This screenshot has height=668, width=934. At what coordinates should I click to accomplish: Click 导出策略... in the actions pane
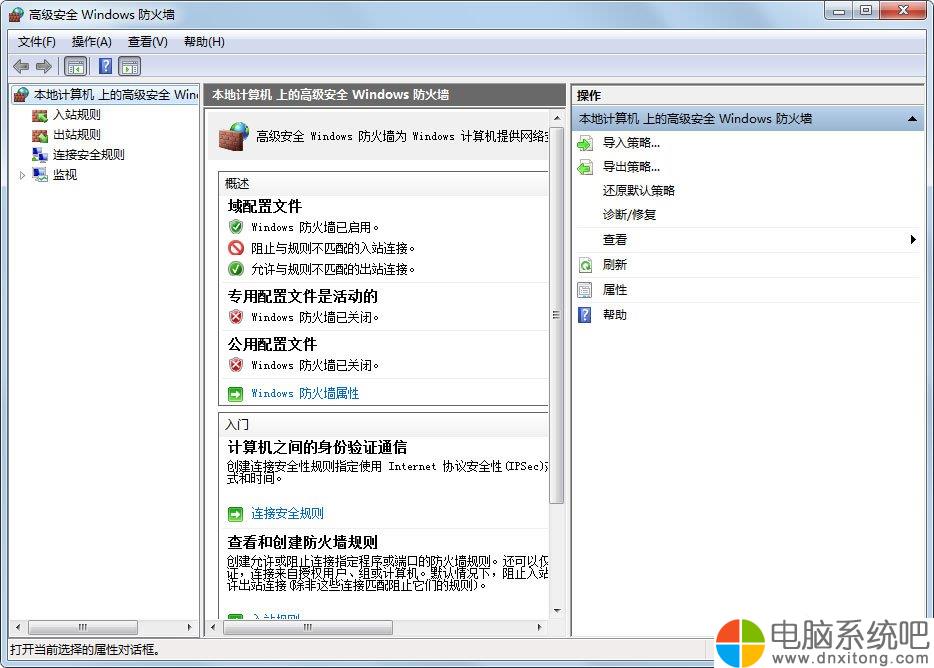[631, 167]
